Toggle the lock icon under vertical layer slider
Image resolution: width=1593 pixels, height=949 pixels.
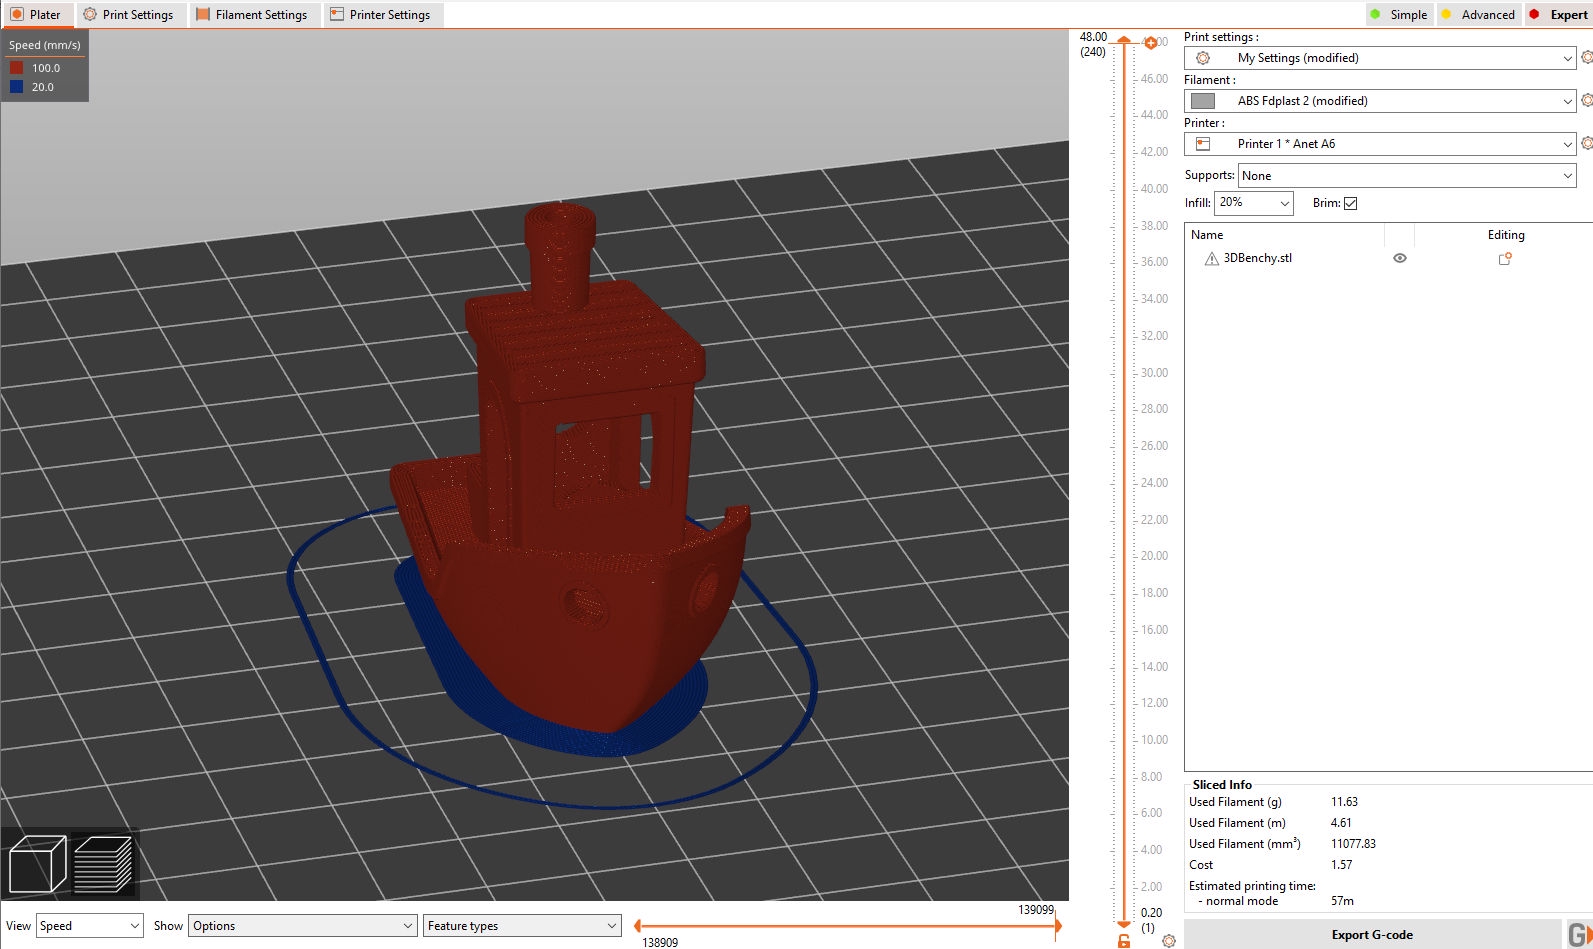(1124, 941)
